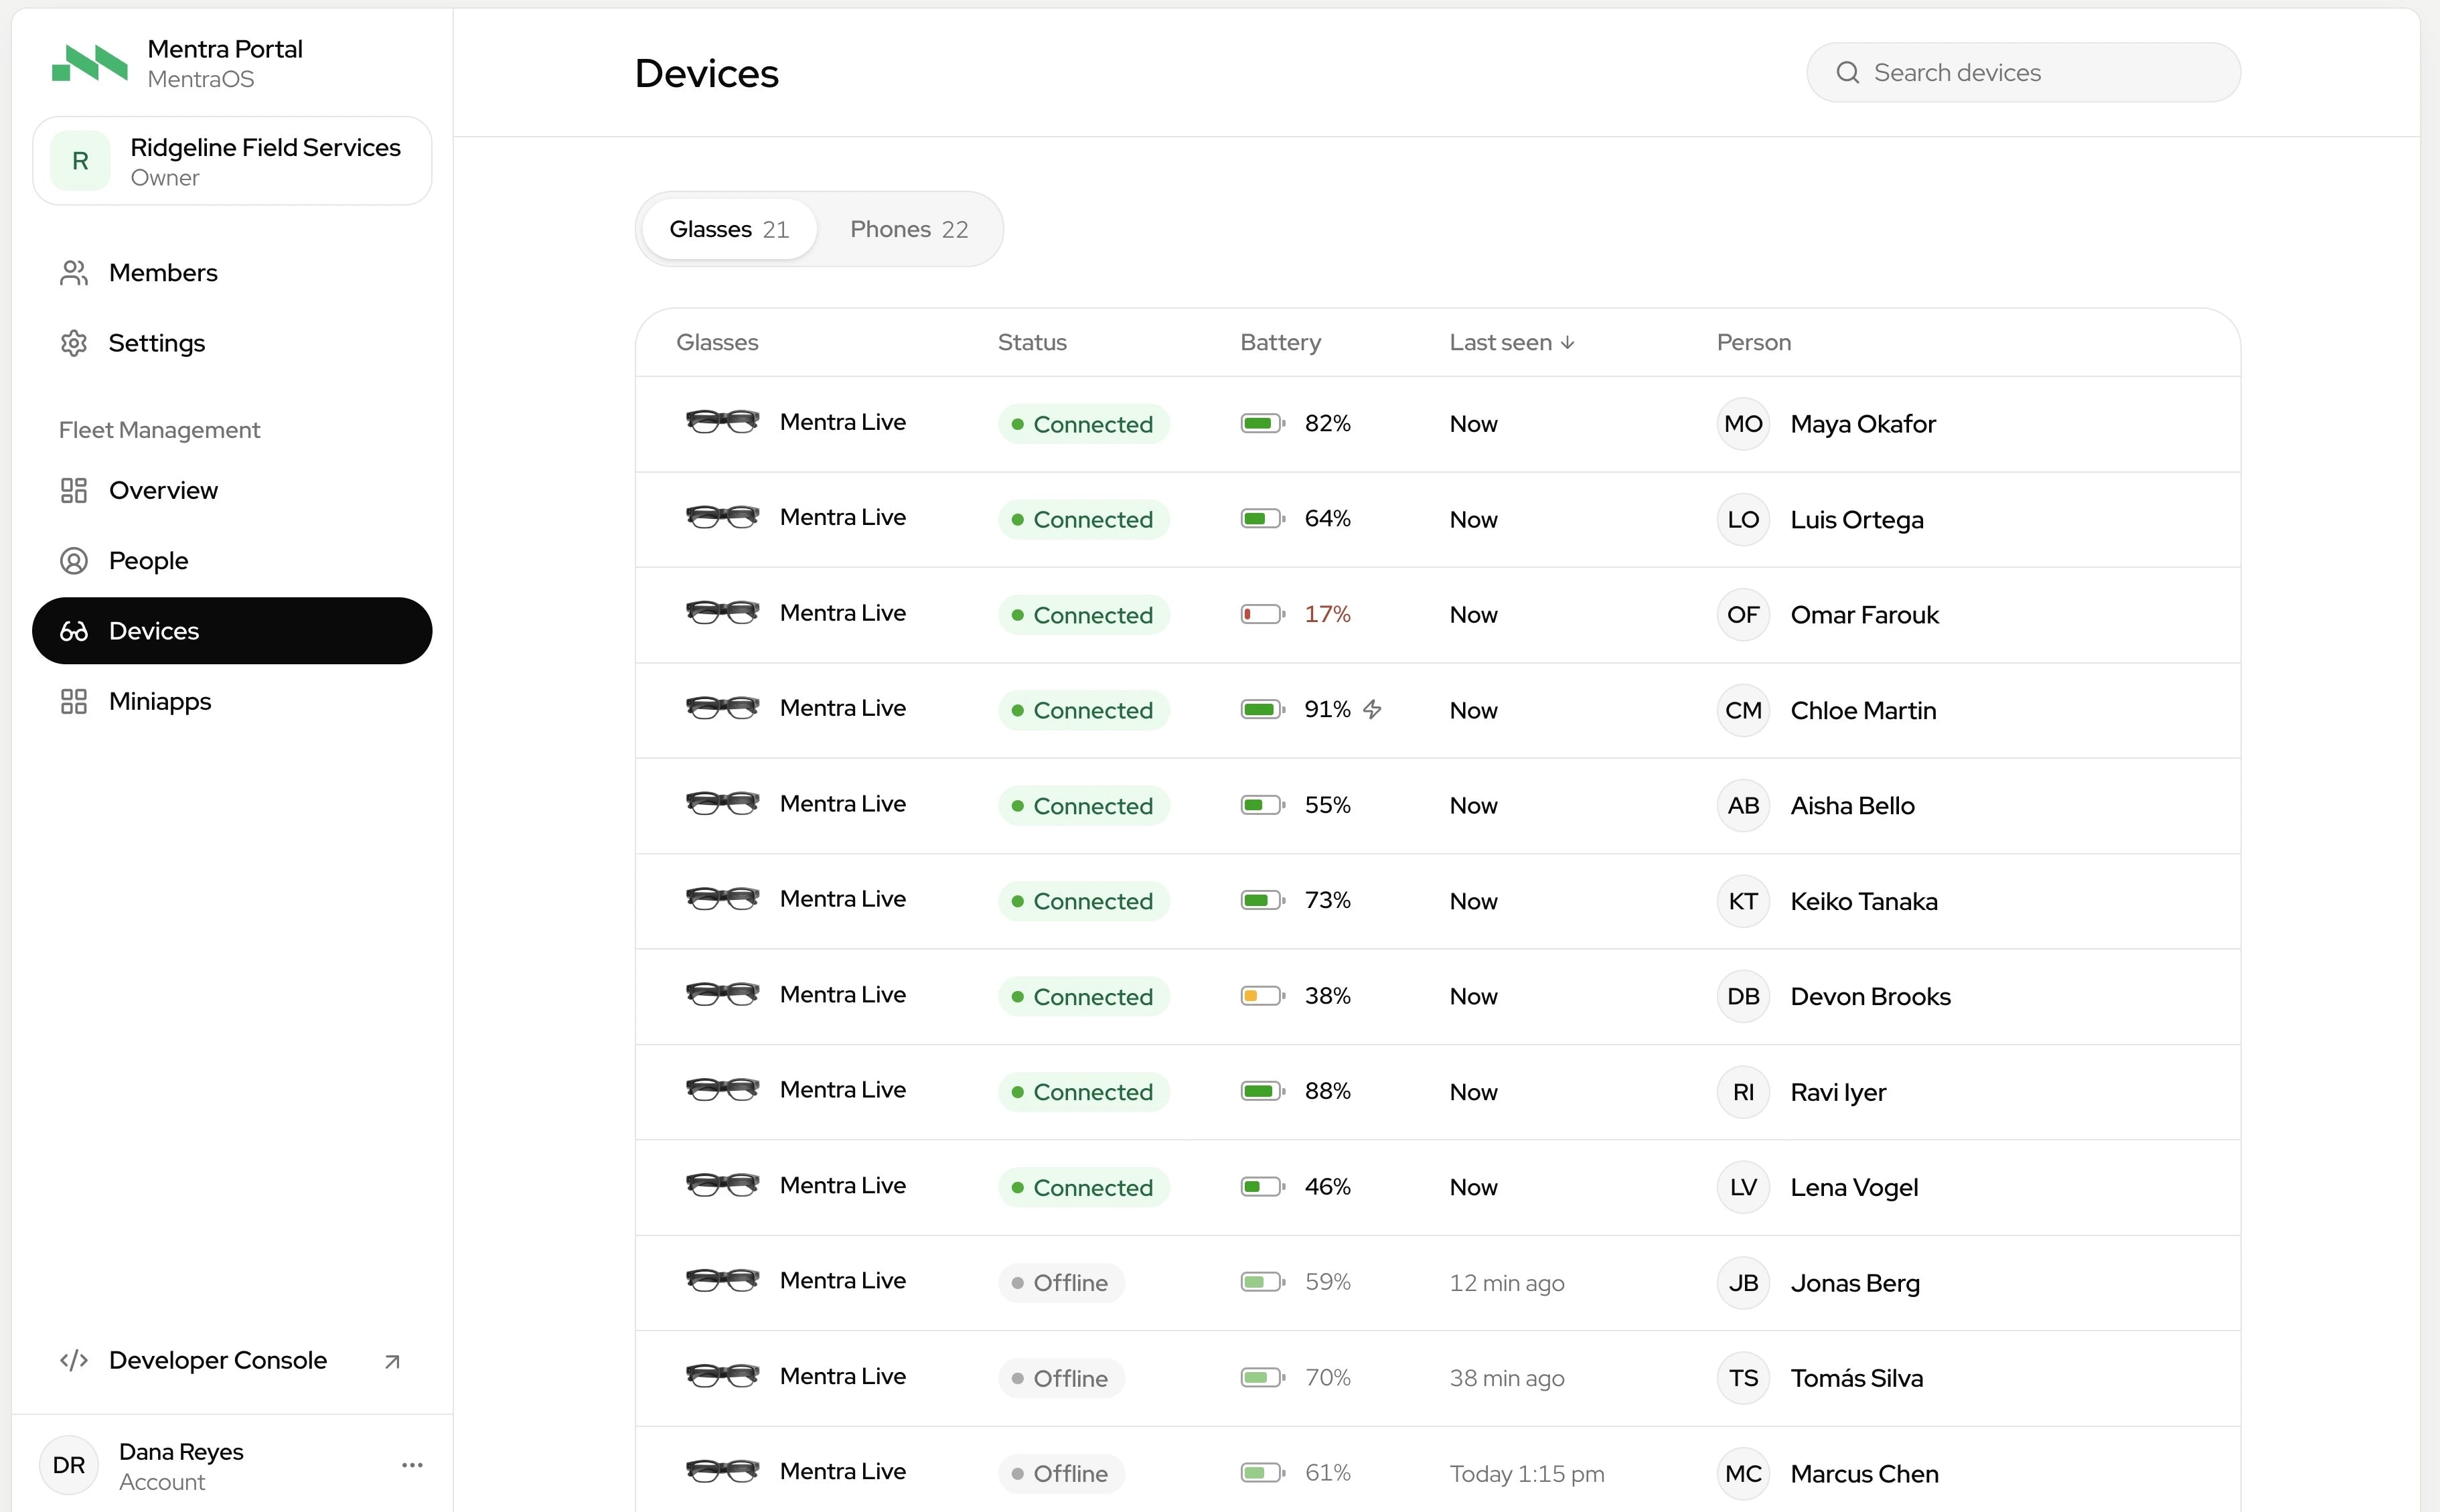This screenshot has width=2440, height=1512.
Task: Click the LO avatar for Luis Ortega
Action: (x=1743, y=519)
